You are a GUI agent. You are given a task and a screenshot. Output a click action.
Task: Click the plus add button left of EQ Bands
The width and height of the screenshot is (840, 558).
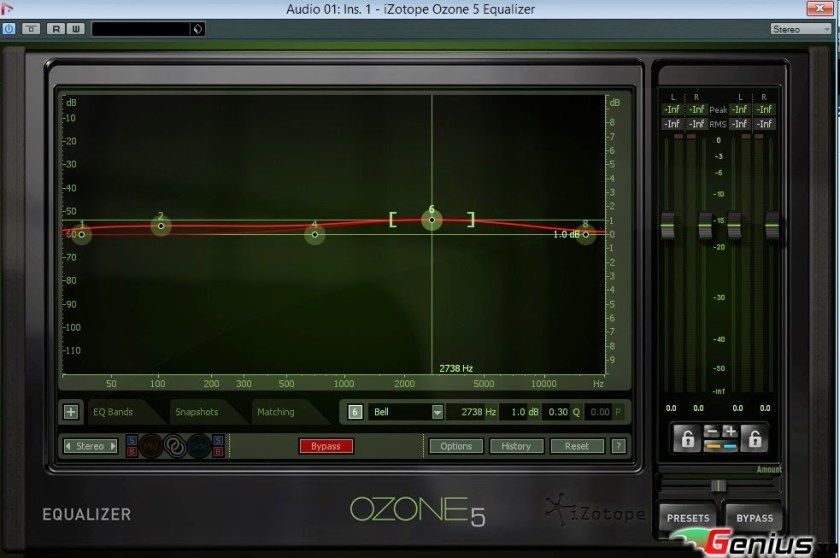(71, 411)
